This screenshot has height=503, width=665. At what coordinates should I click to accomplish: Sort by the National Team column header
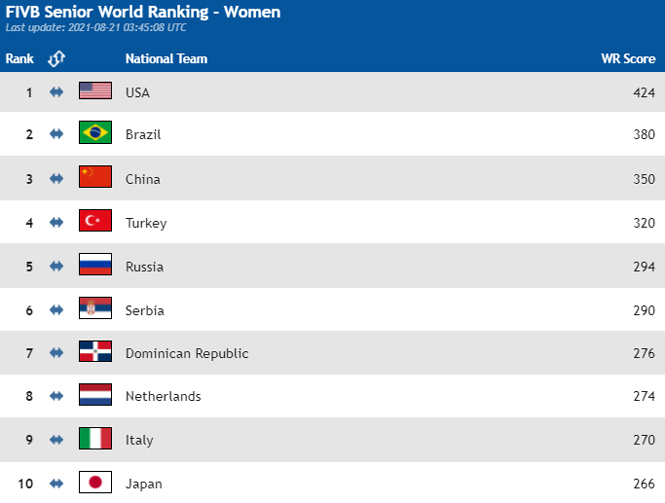[x=166, y=59]
